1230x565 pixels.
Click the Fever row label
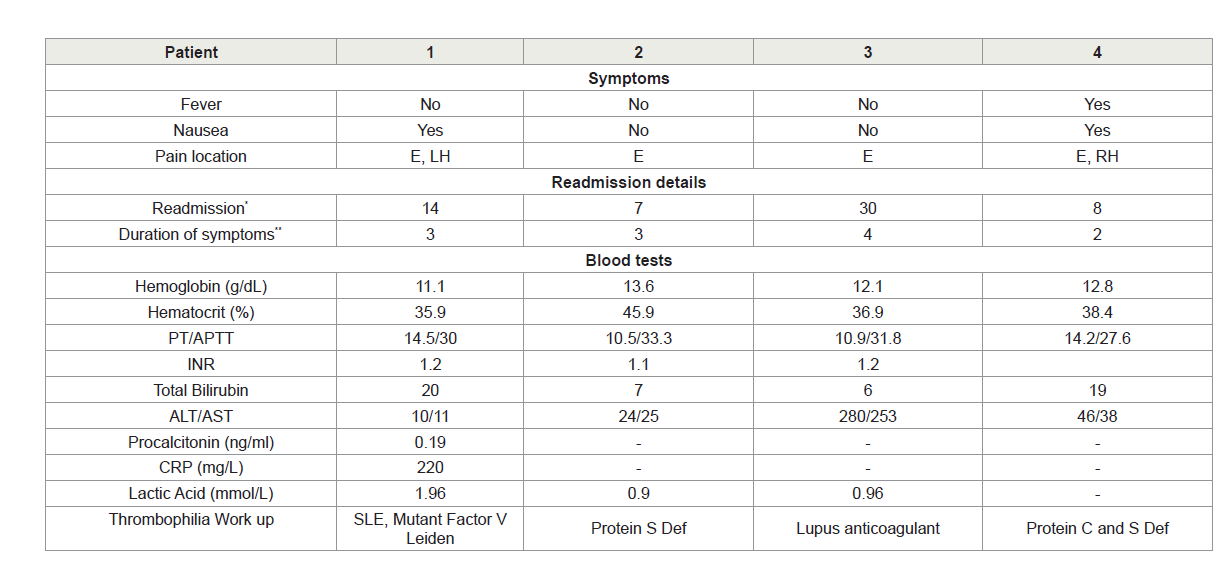[191, 104]
